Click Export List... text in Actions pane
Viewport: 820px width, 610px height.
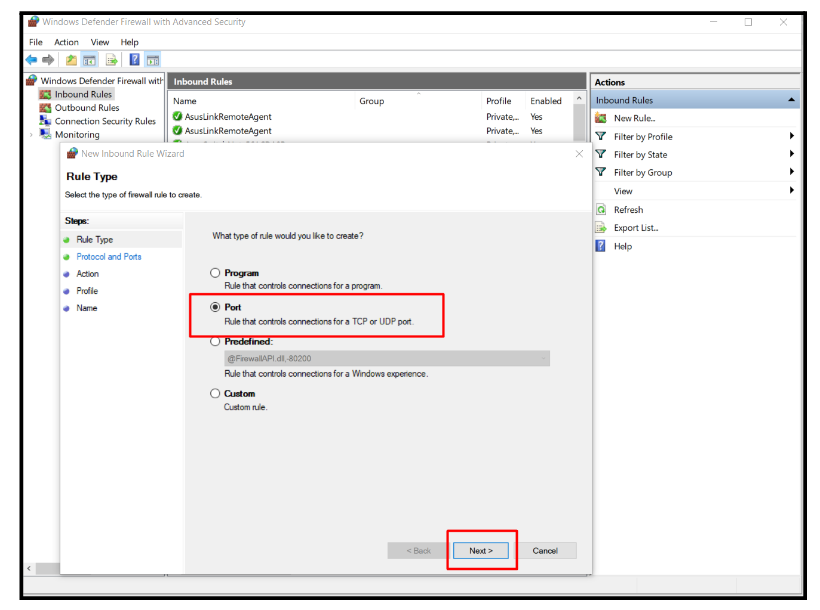pyautogui.click(x=636, y=228)
